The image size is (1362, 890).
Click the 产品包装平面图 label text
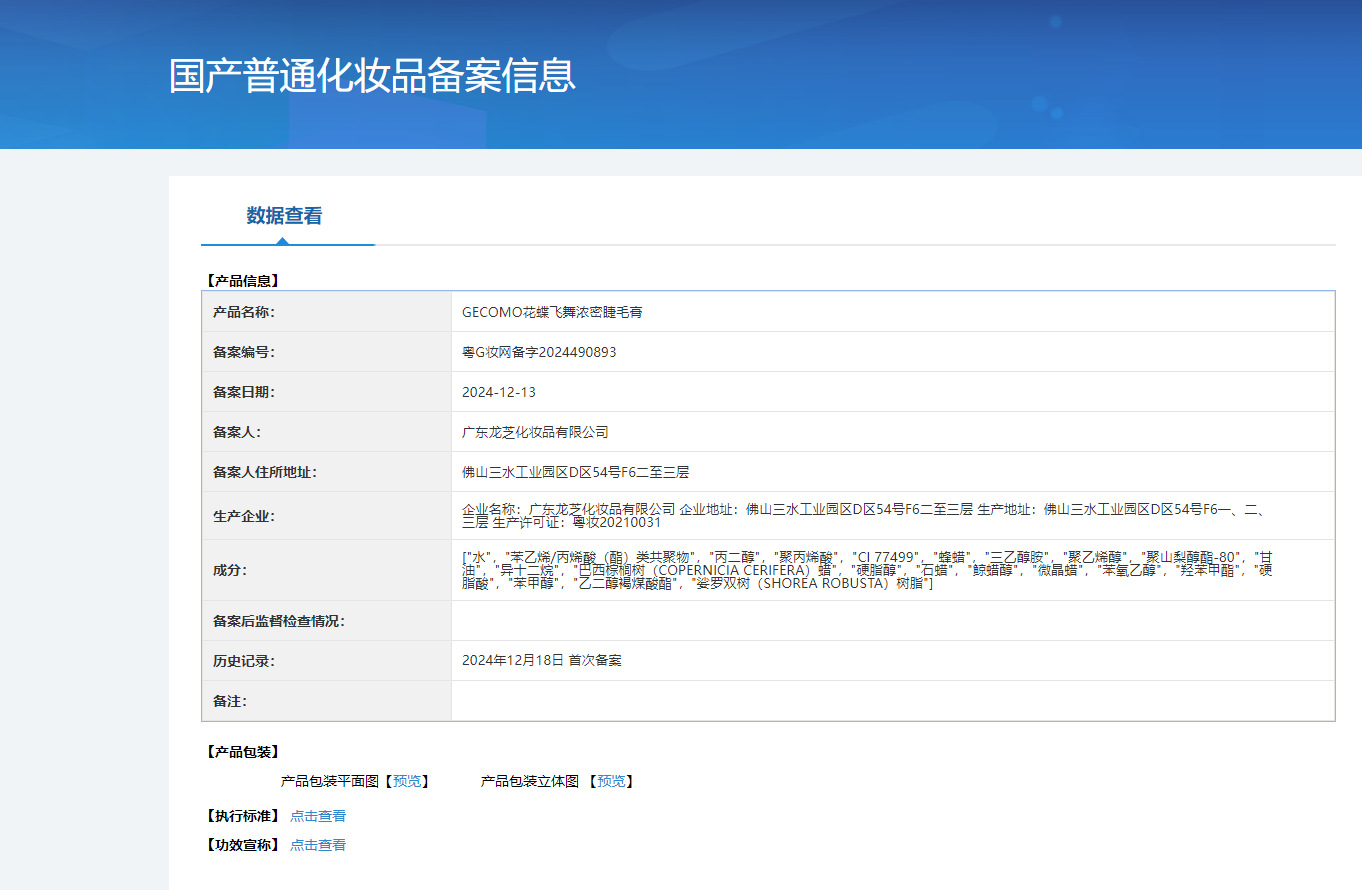tap(330, 781)
